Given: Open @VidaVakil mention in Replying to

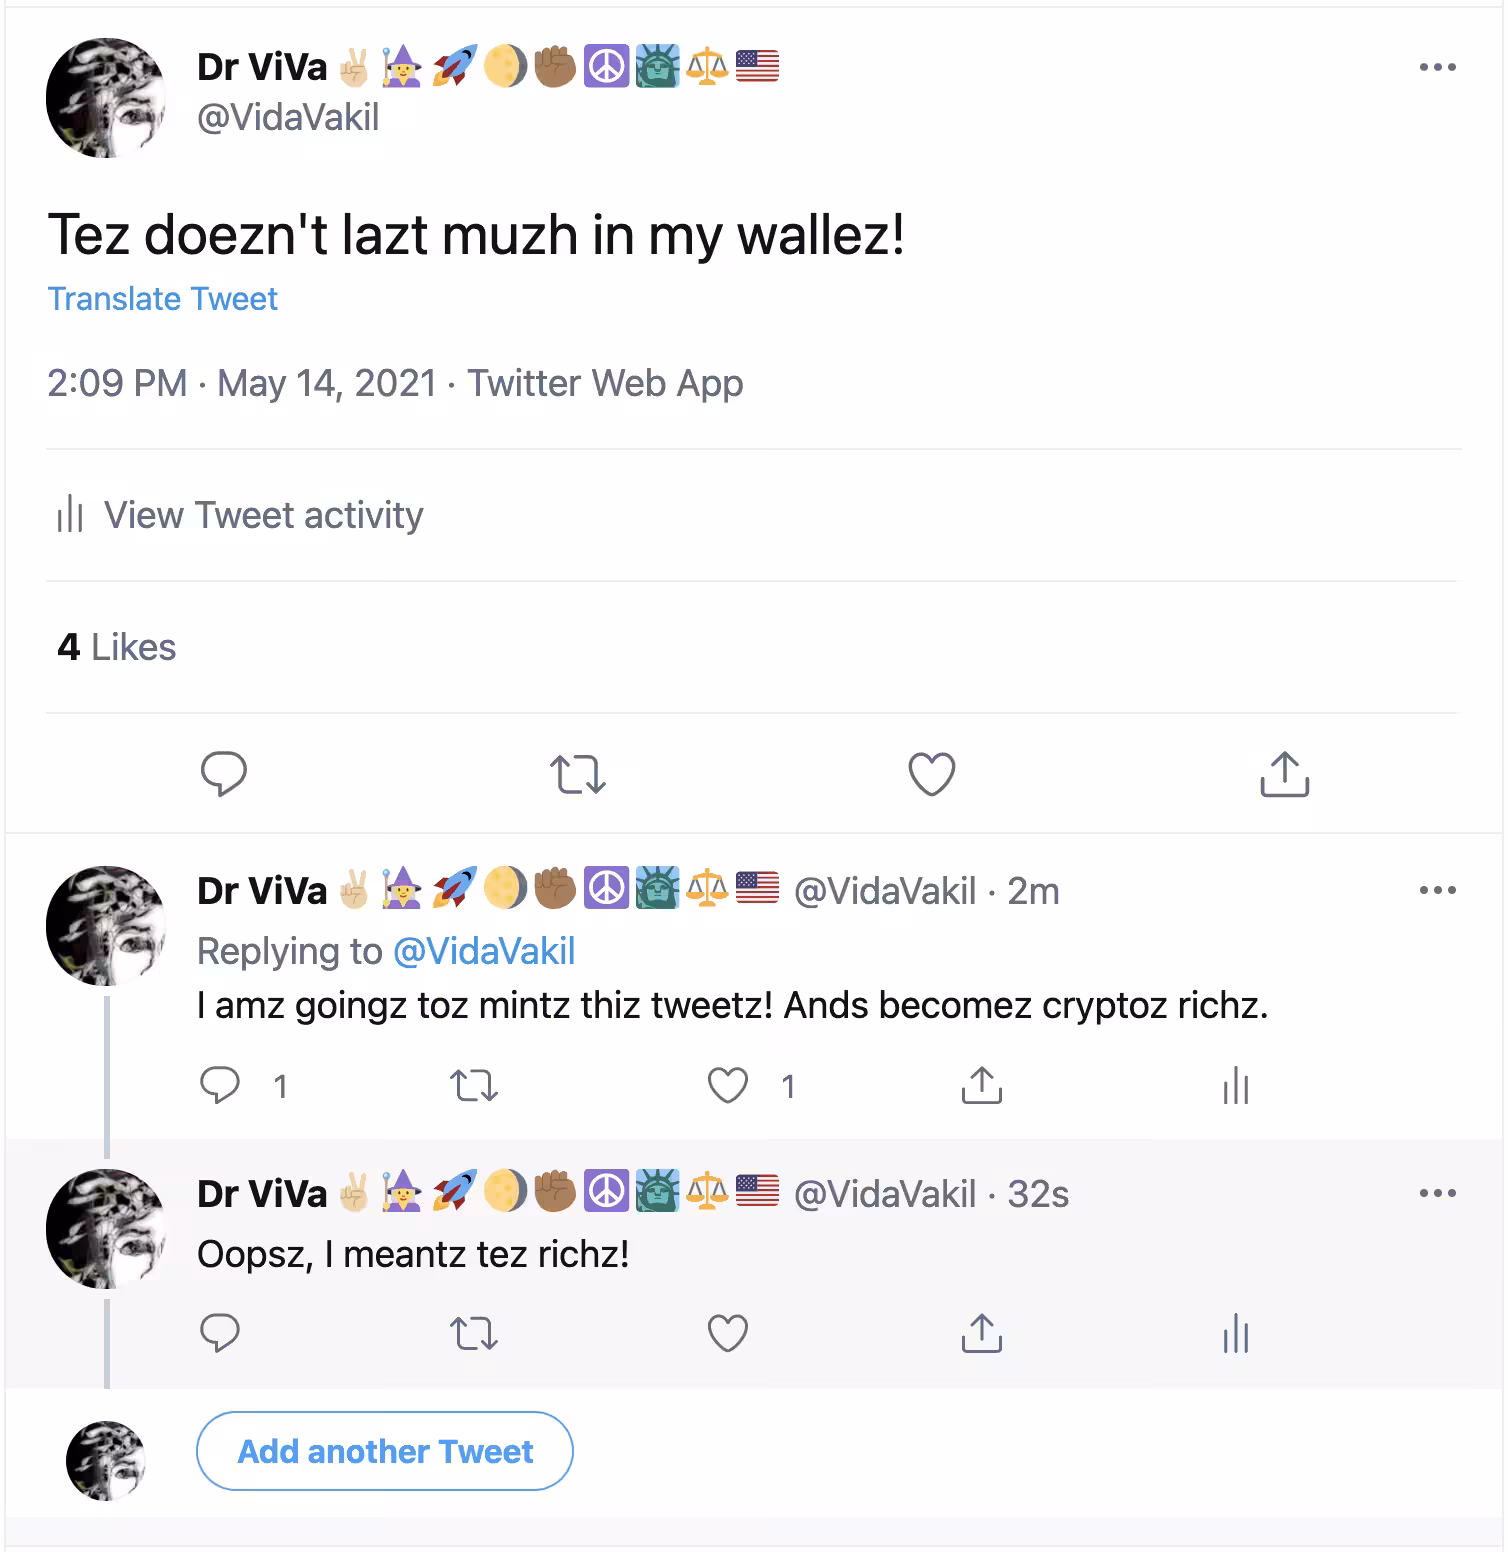Looking at the screenshot, I should click(x=484, y=951).
